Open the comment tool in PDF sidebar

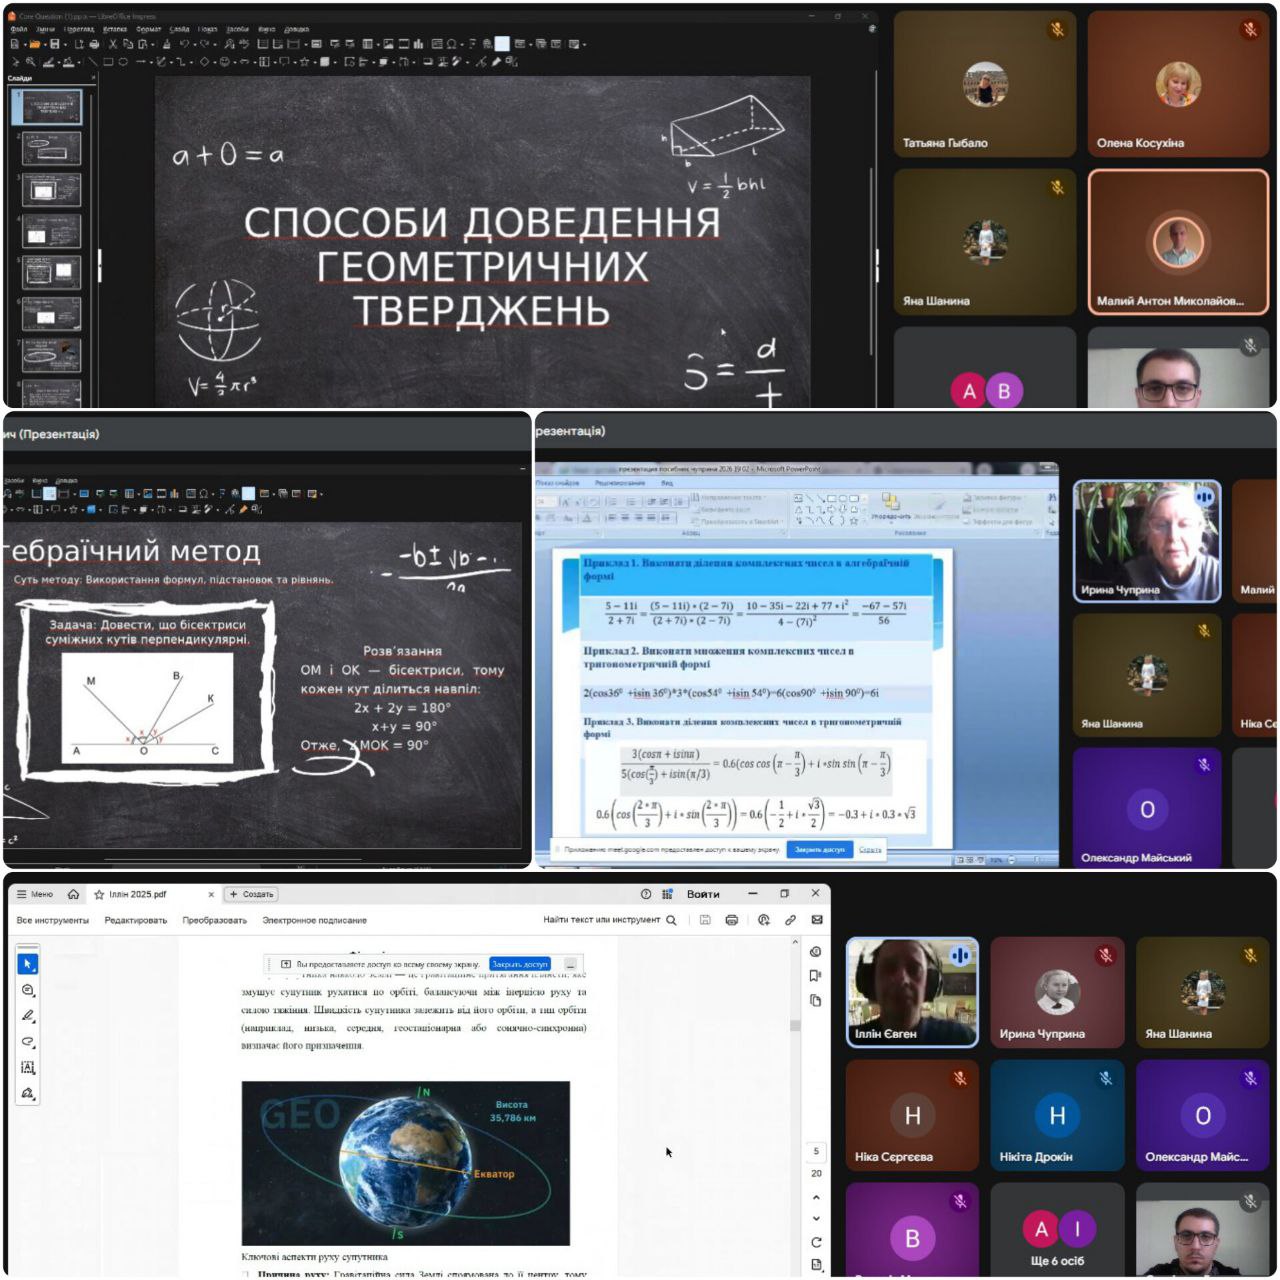pos(27,990)
